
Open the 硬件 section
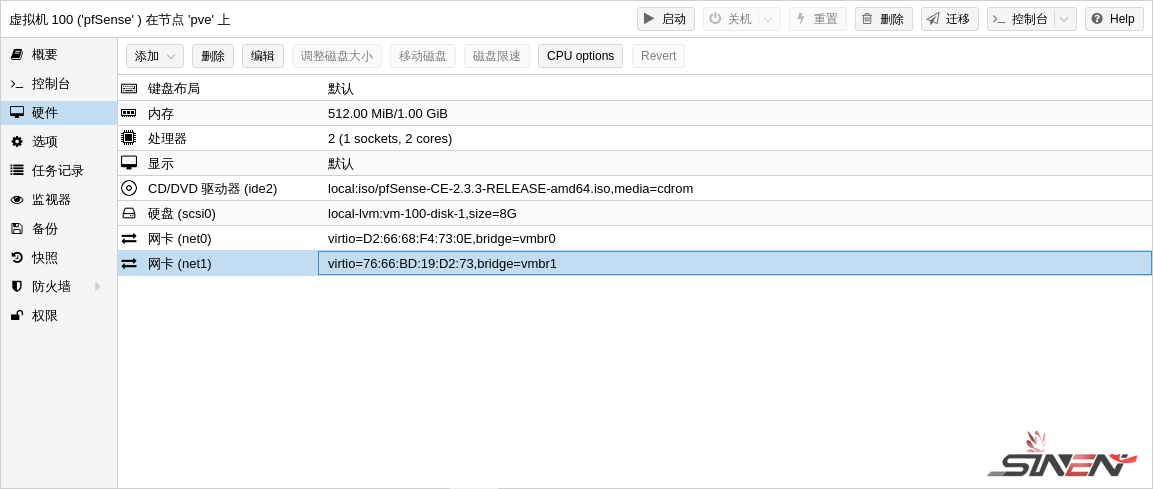tap(59, 113)
